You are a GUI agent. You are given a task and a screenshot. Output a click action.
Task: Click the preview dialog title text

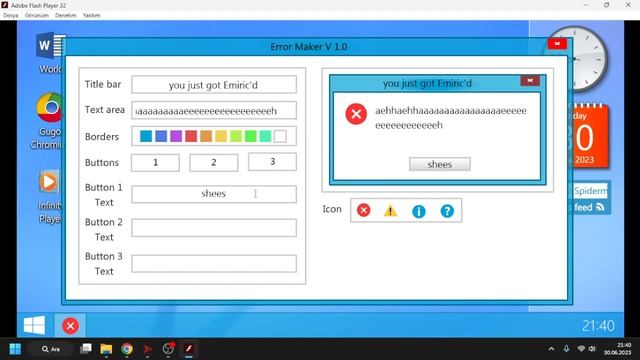427,83
